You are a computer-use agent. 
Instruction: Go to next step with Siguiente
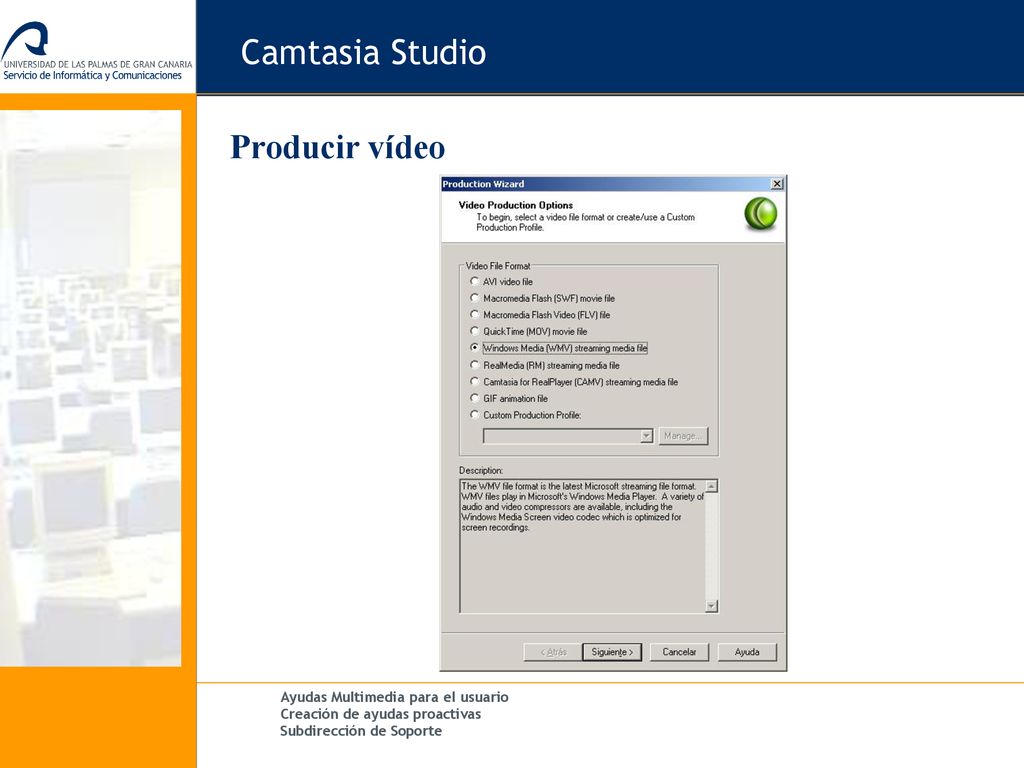(612, 652)
